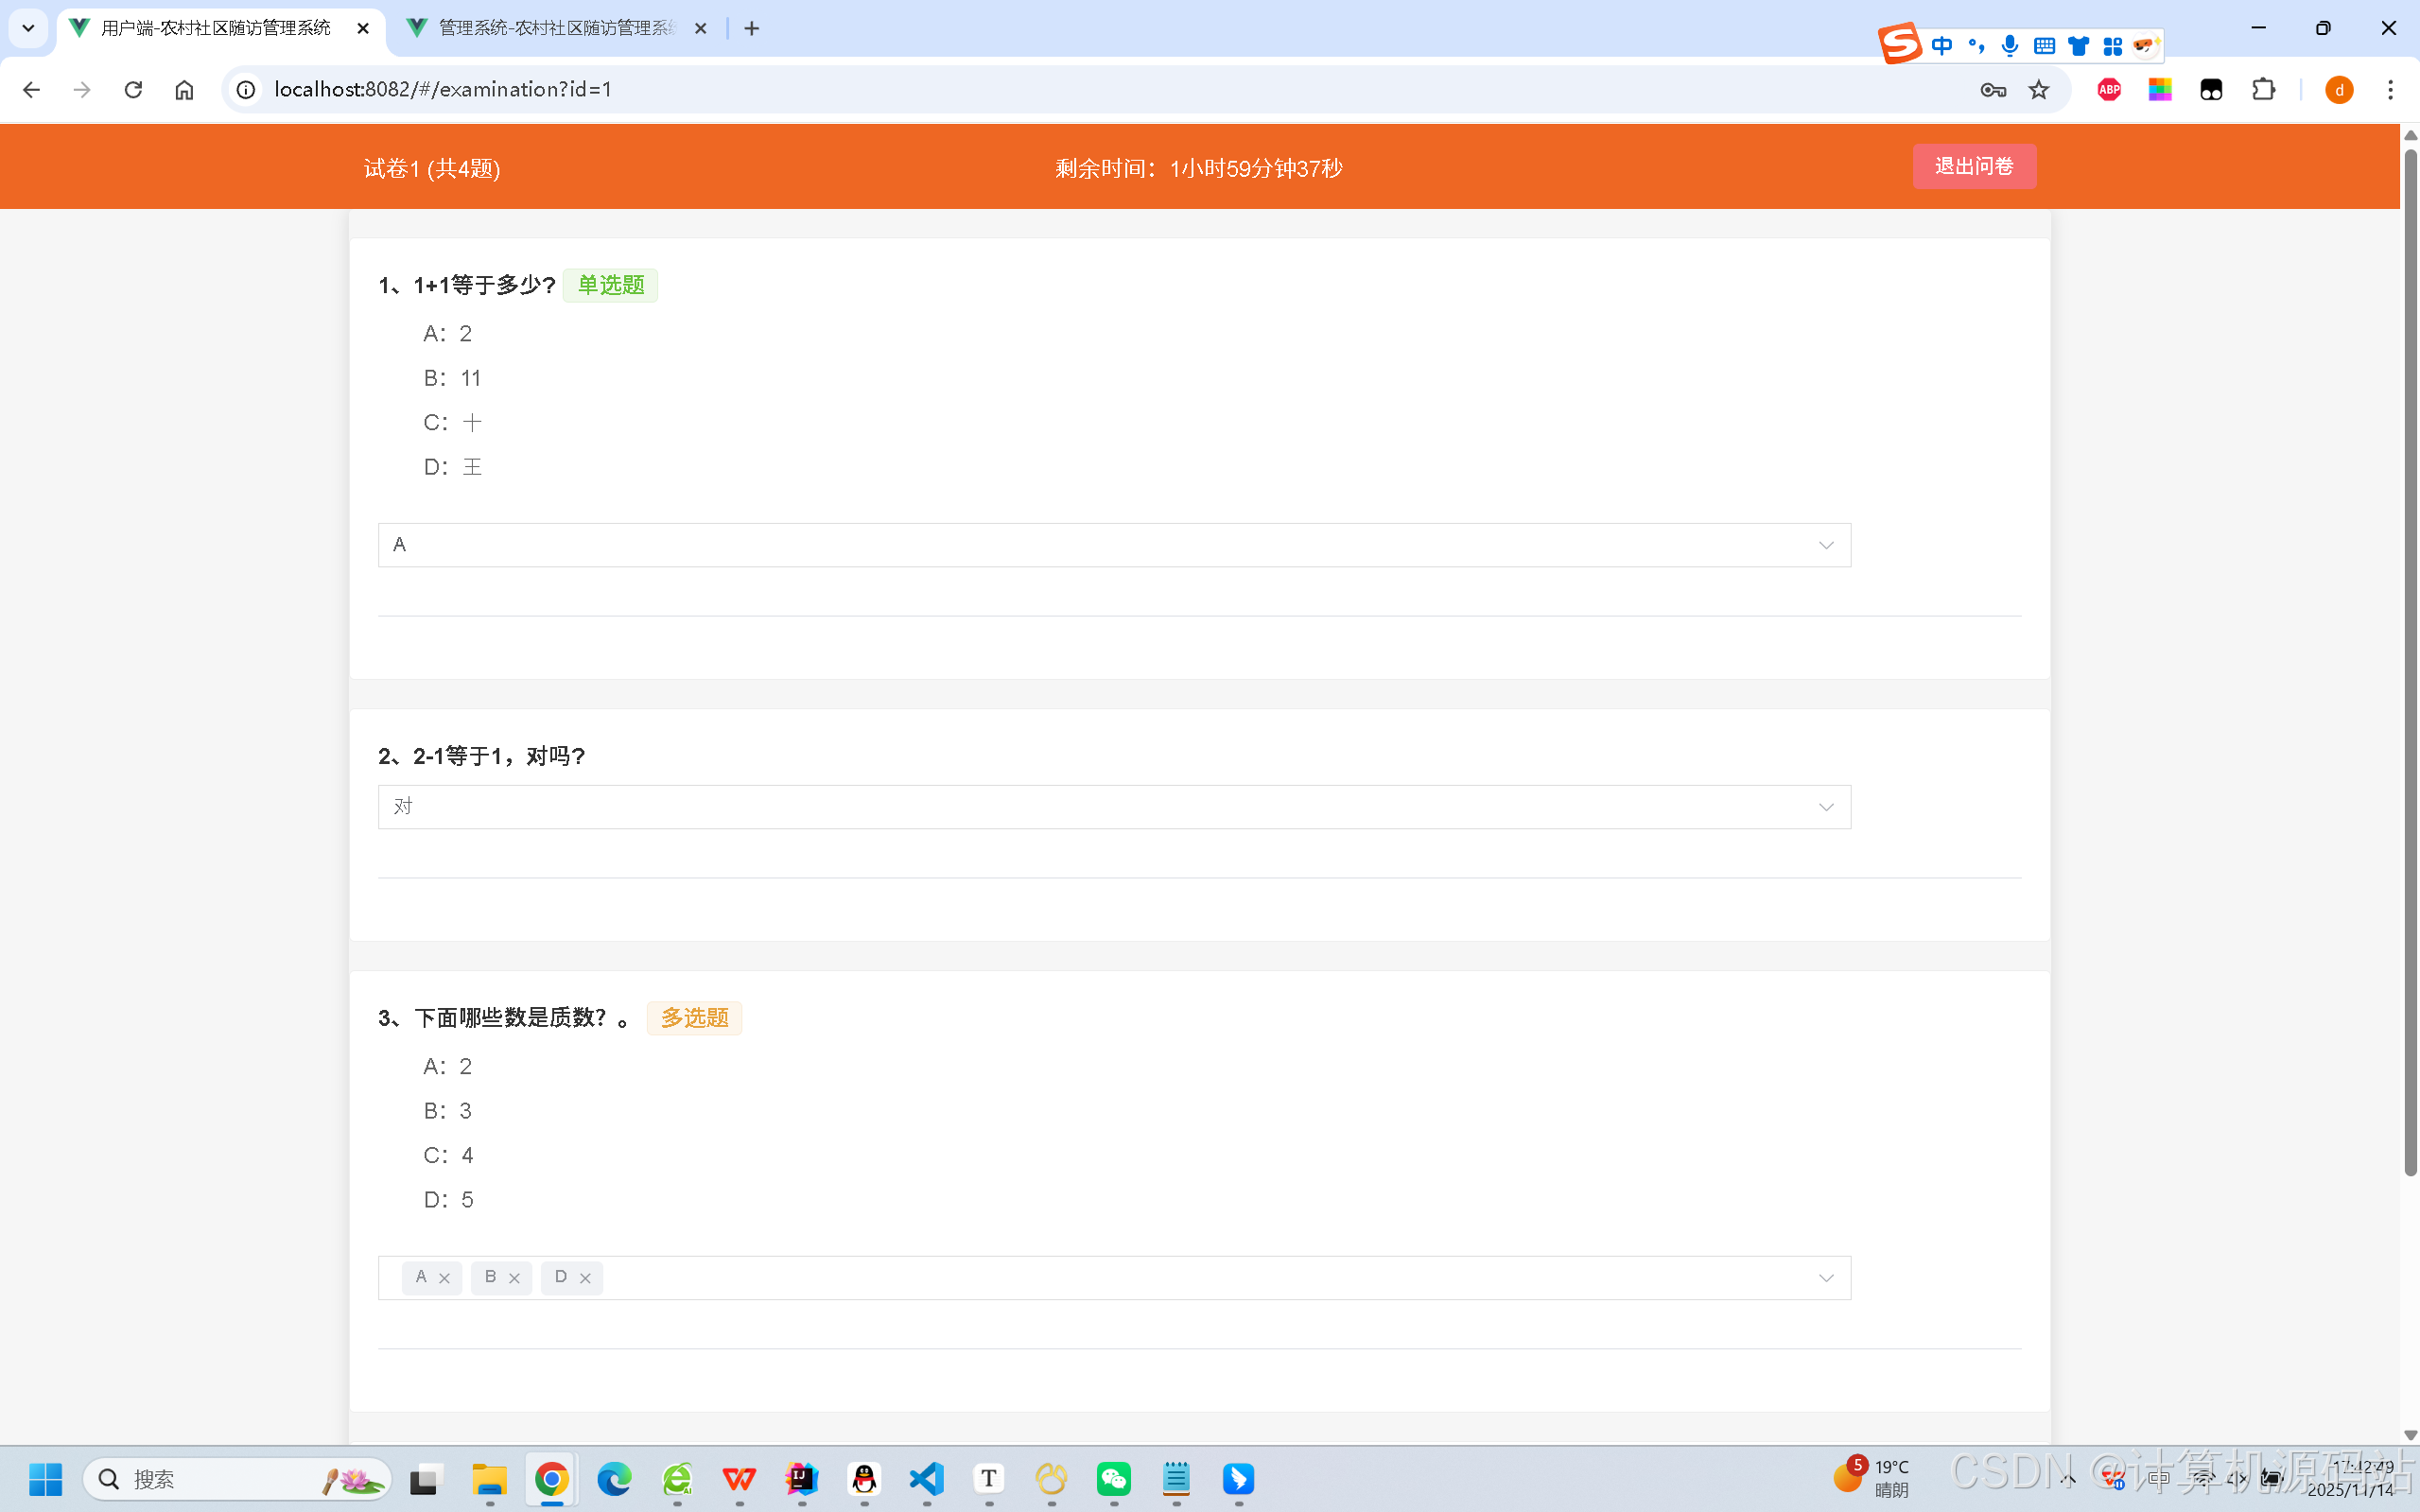
Task: Open the yellow paw app on taskbar
Action: click(1051, 1479)
